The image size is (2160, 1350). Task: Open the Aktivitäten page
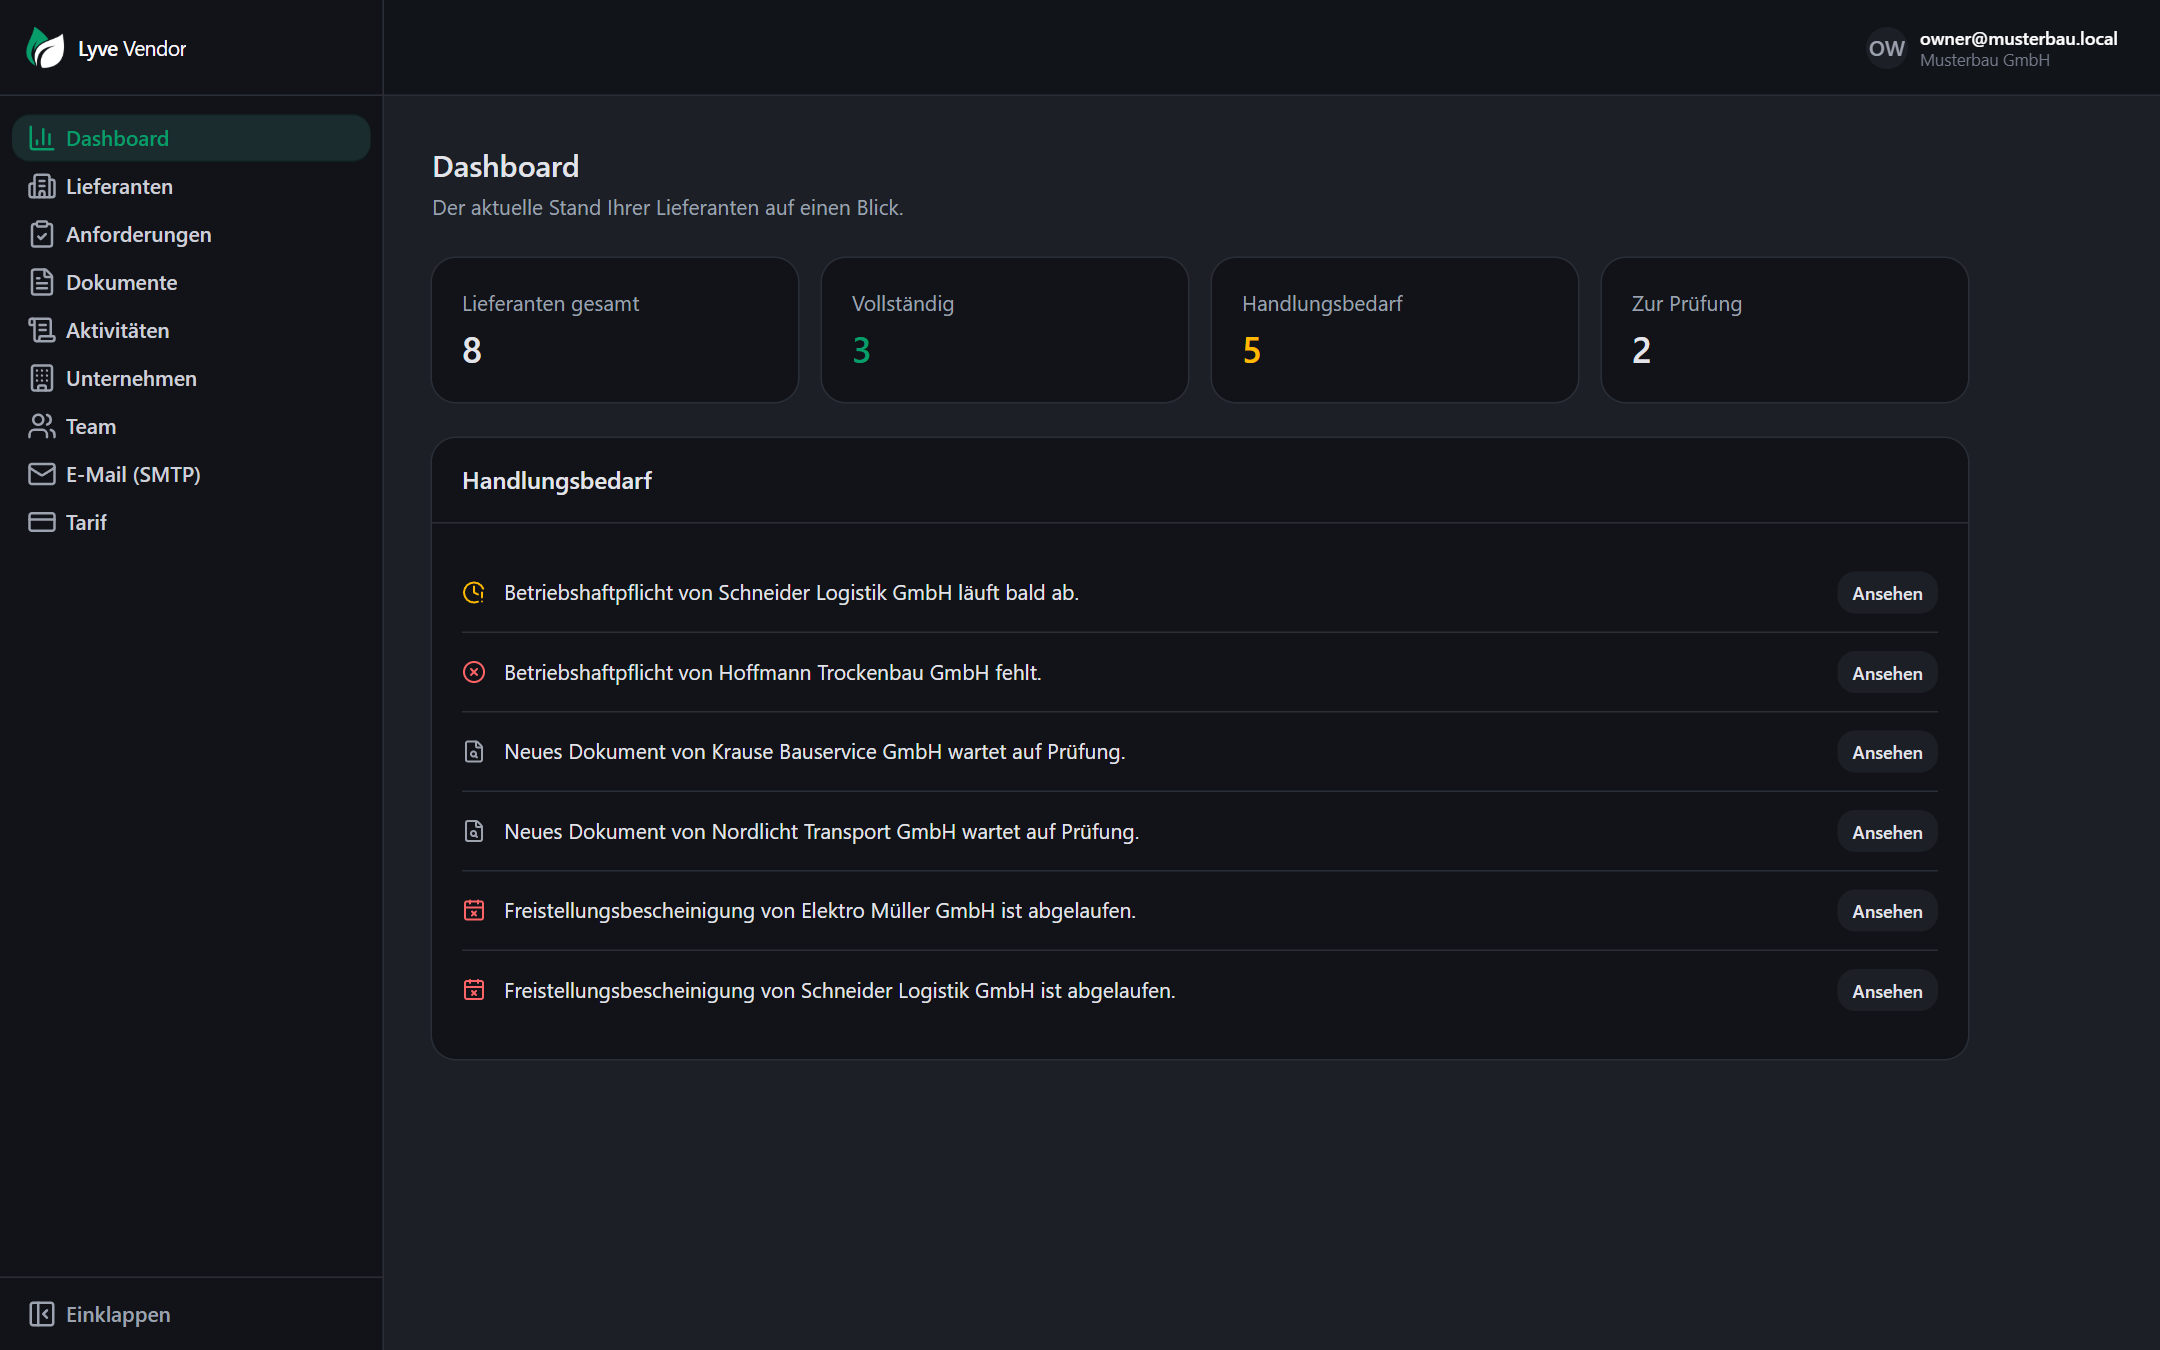pos(191,330)
